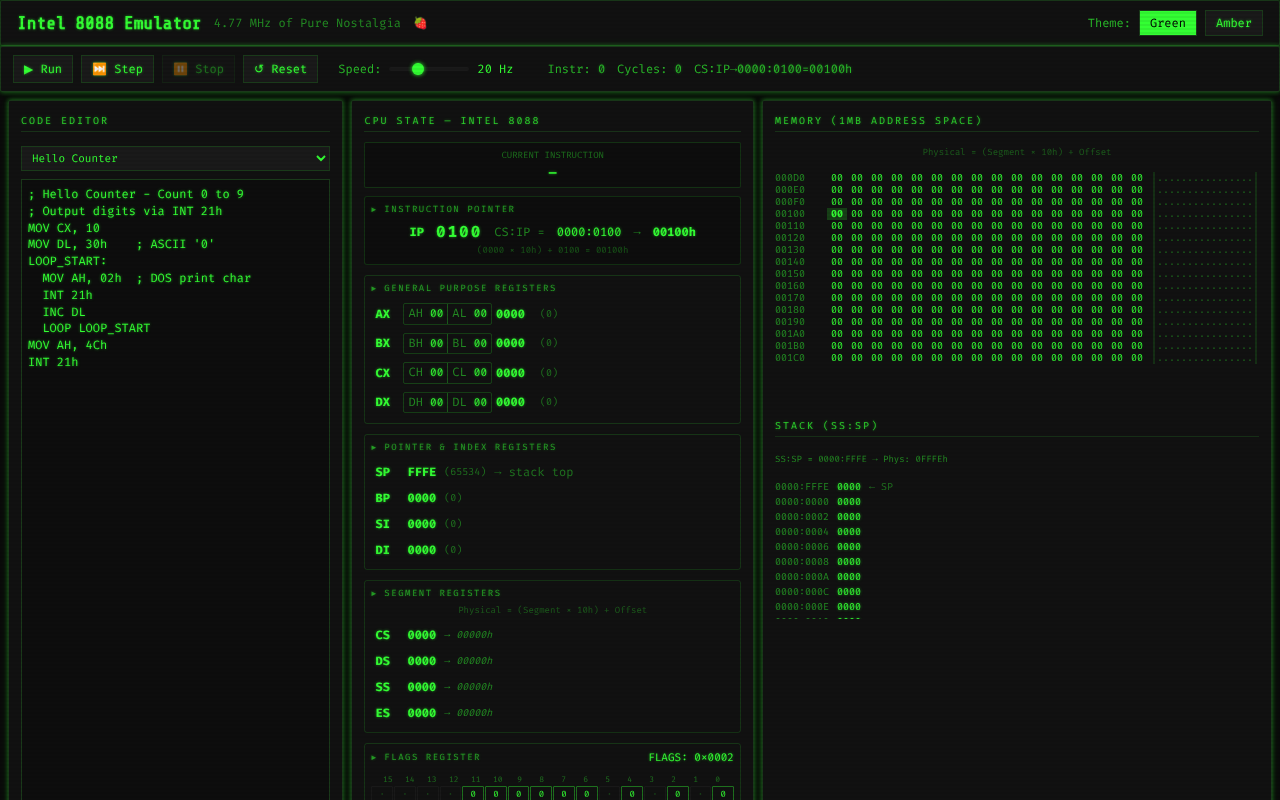Click the AX register label
1280x800 pixels.
(x=383, y=314)
